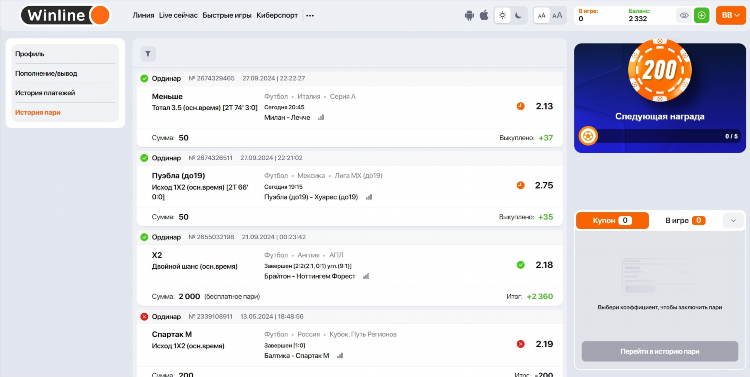Open statistics icon for Милан - Лечче
The width and height of the screenshot is (750, 377).
(321, 118)
